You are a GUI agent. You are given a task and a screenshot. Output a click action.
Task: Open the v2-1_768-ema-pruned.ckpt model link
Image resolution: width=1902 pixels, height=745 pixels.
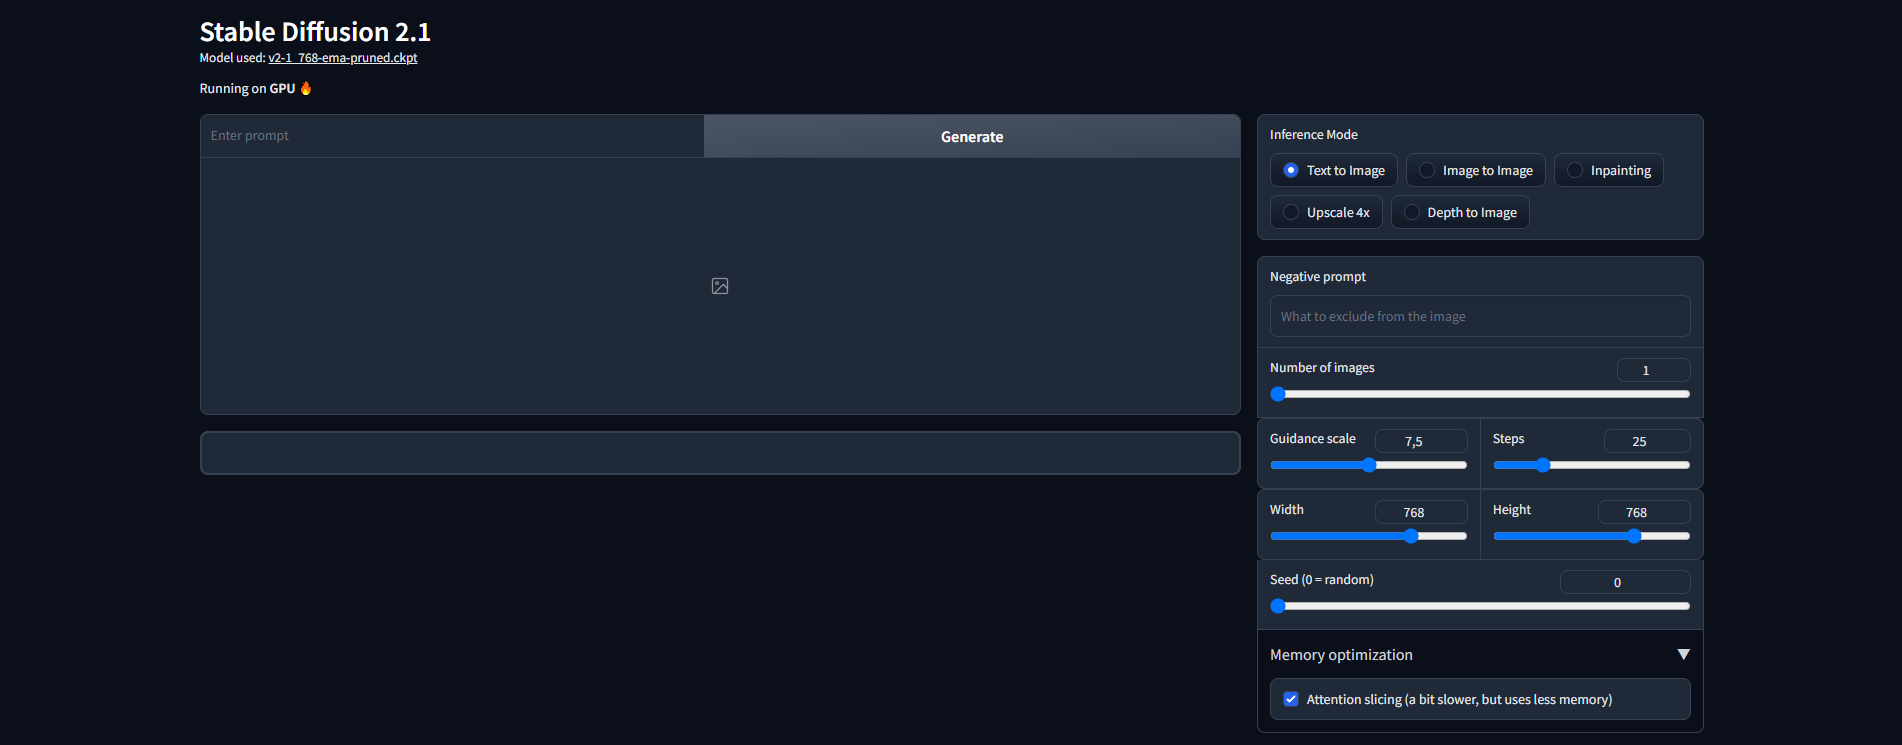point(343,58)
